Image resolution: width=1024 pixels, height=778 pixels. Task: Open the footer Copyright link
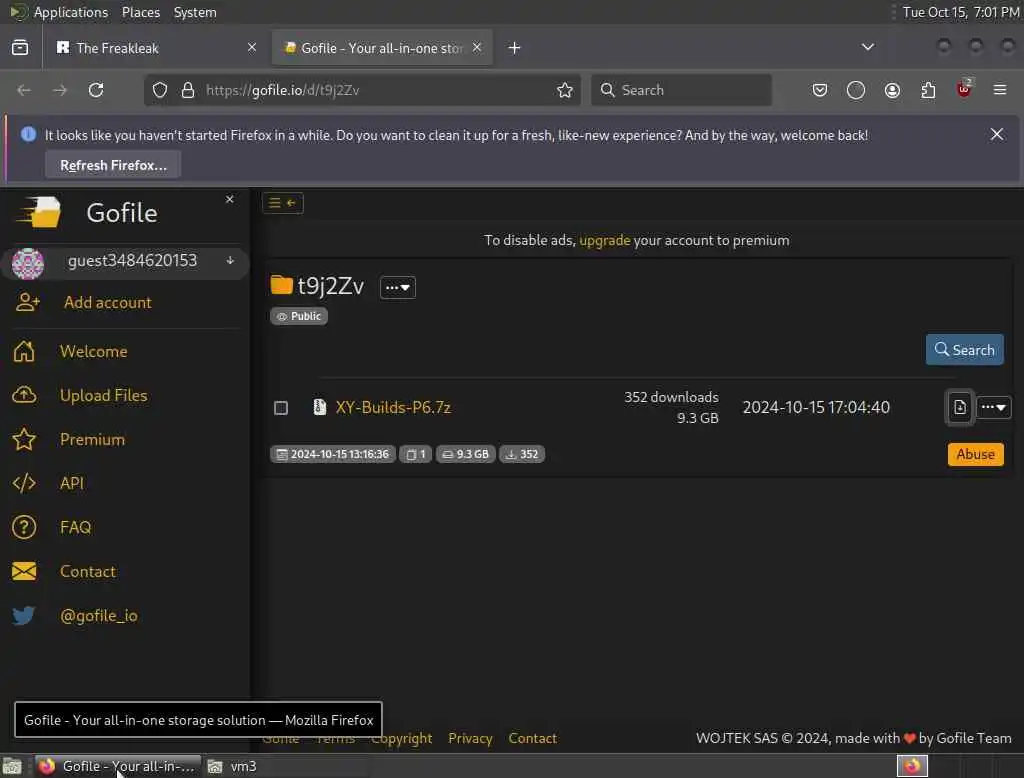tap(401, 738)
